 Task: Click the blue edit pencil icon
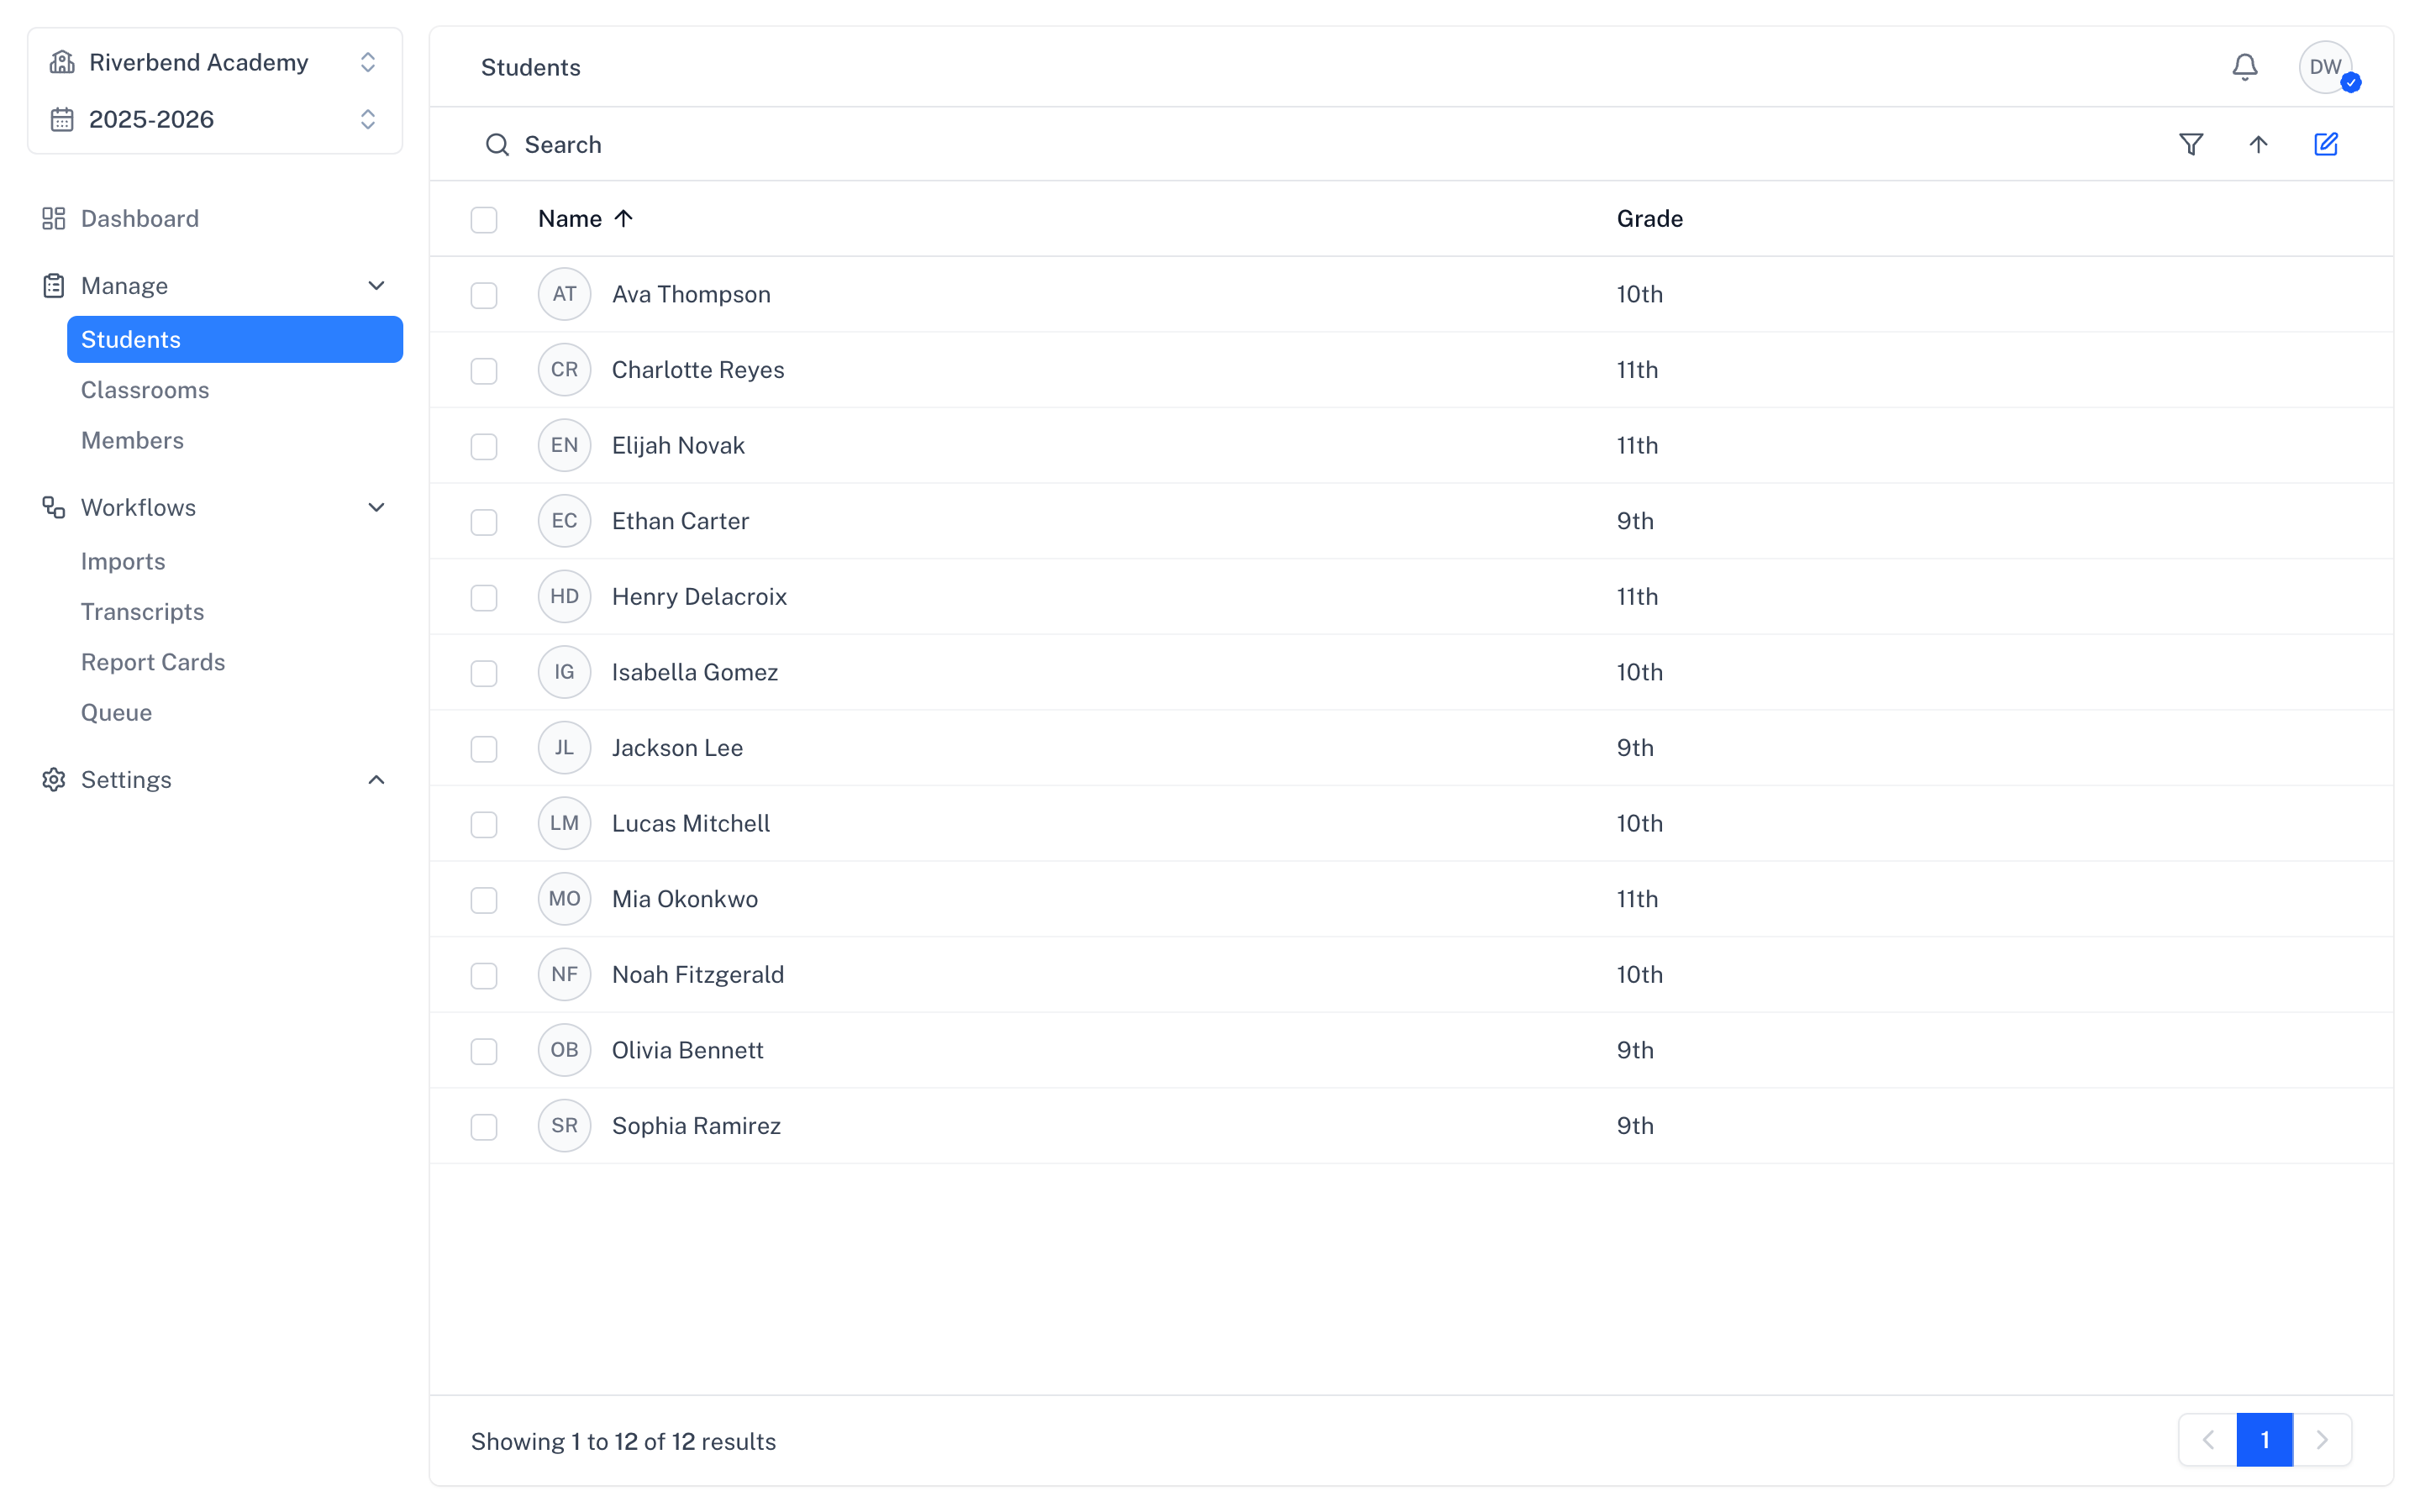pos(2326,144)
